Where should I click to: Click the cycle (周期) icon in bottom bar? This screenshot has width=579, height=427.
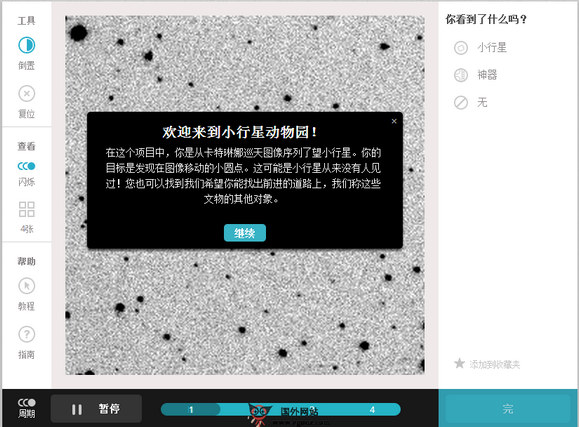27,408
